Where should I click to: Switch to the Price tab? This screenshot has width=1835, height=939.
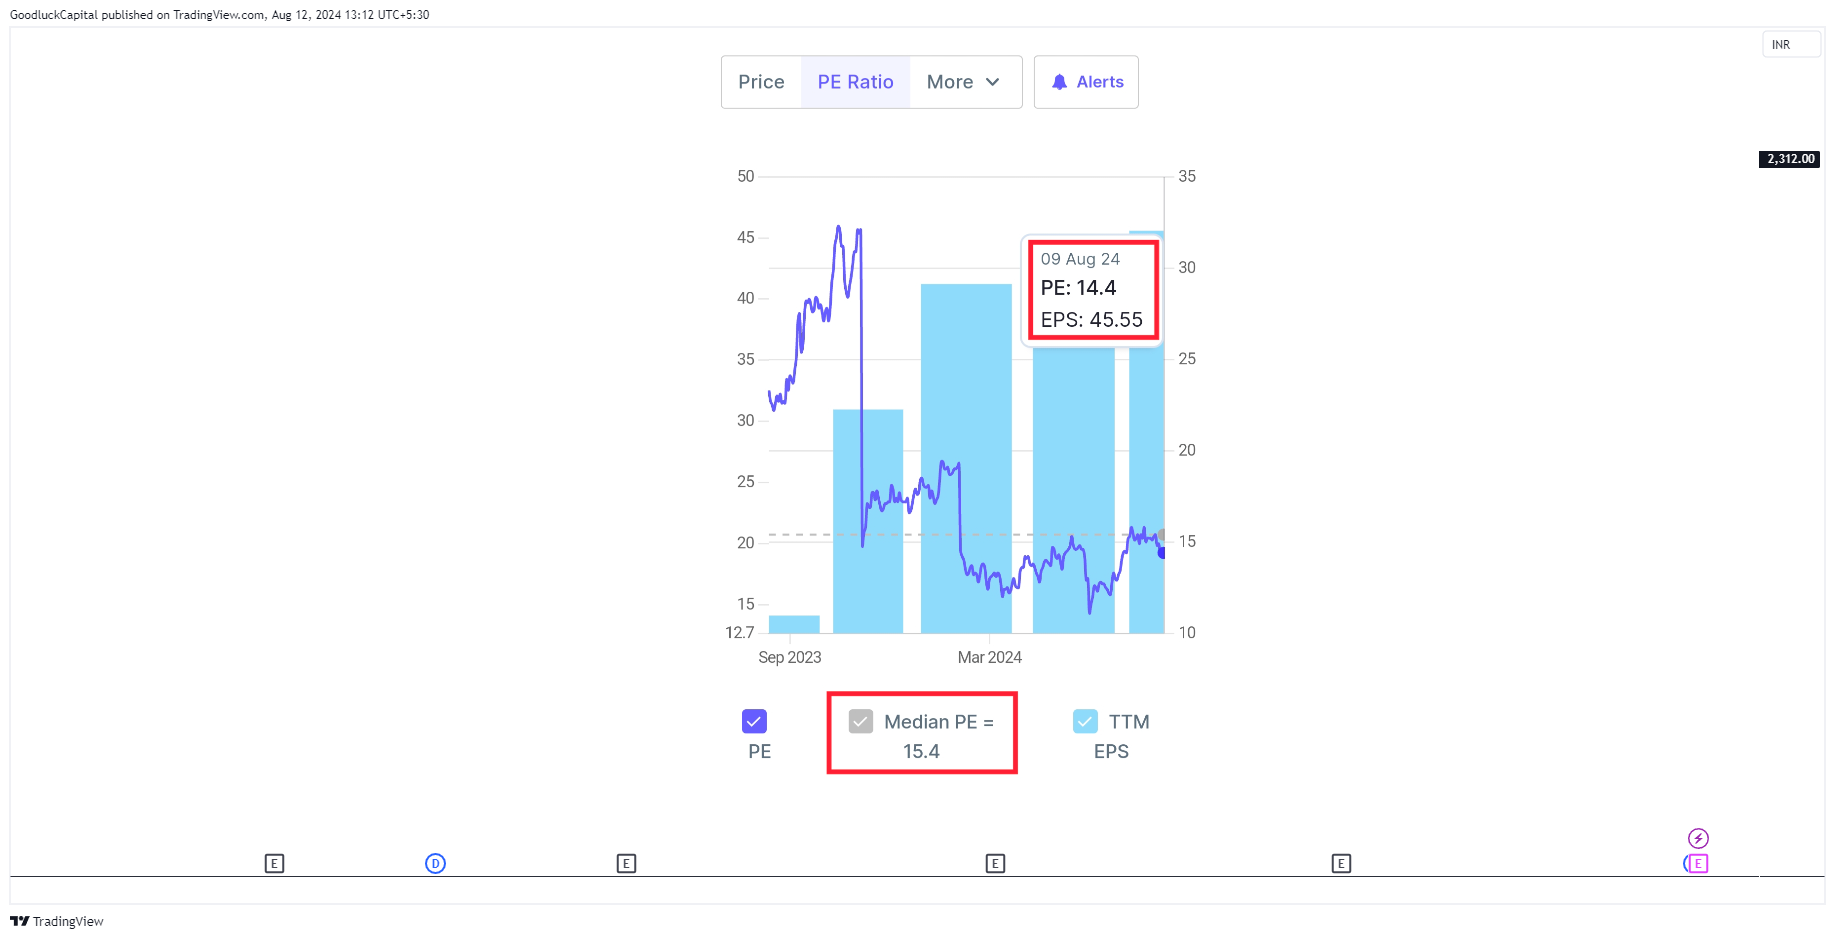[x=761, y=82]
